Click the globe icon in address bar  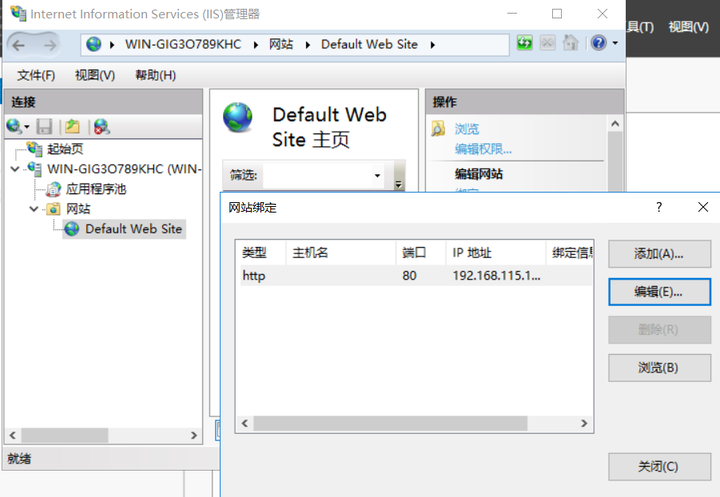pos(94,44)
